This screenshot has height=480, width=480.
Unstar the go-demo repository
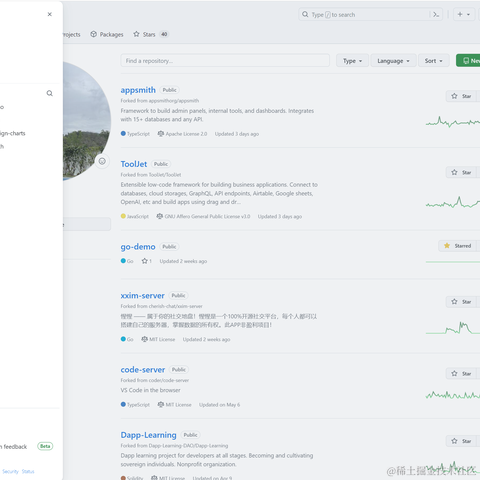[458, 246]
